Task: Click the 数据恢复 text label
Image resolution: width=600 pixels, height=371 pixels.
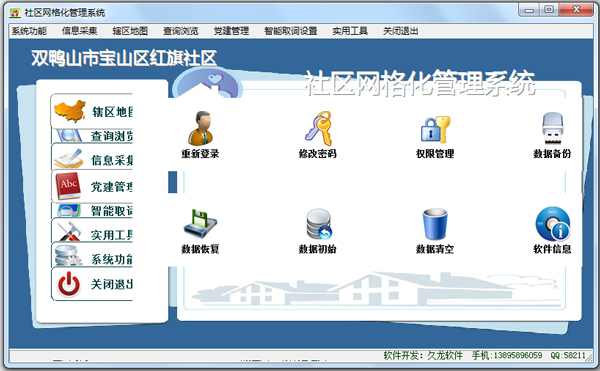Action: [200, 249]
